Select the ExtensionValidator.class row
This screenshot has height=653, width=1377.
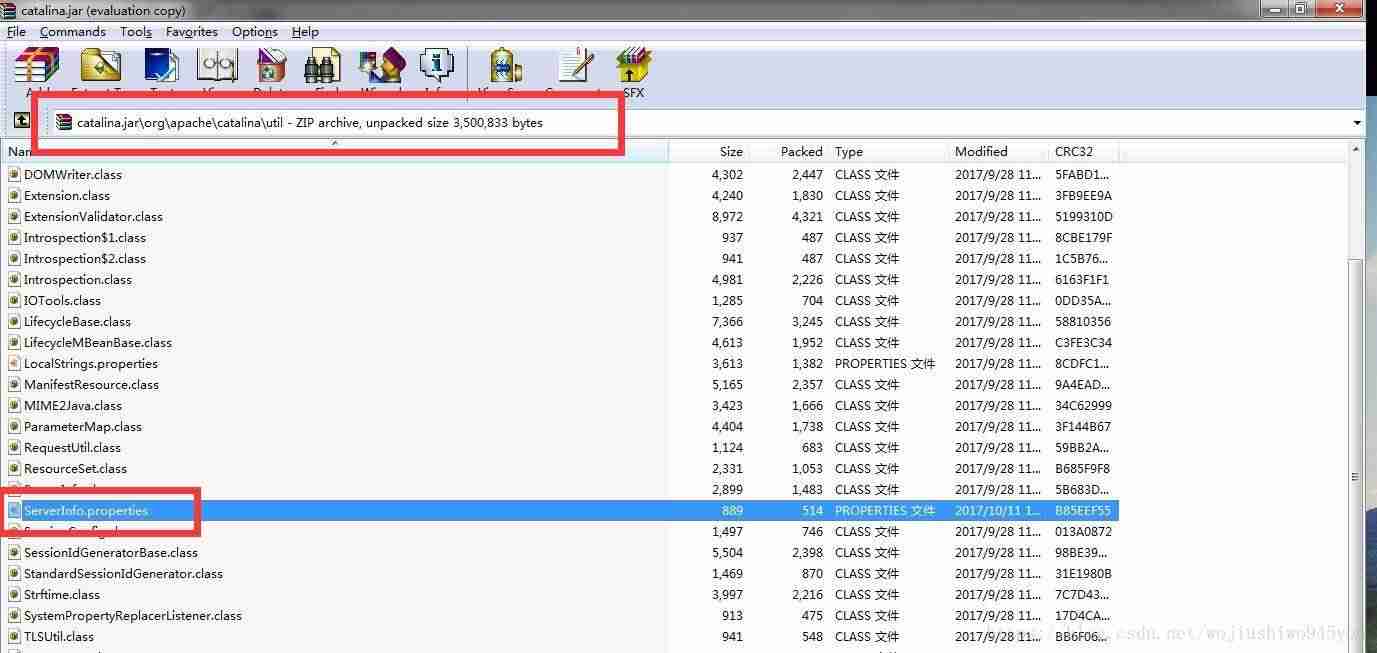click(x=560, y=216)
